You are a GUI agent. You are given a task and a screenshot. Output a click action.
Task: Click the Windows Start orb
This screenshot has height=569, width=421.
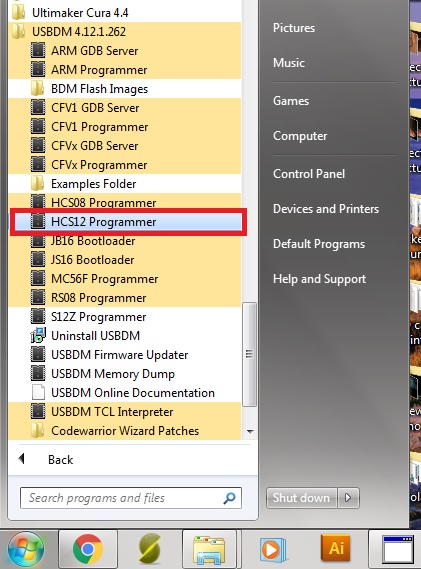coord(26,549)
